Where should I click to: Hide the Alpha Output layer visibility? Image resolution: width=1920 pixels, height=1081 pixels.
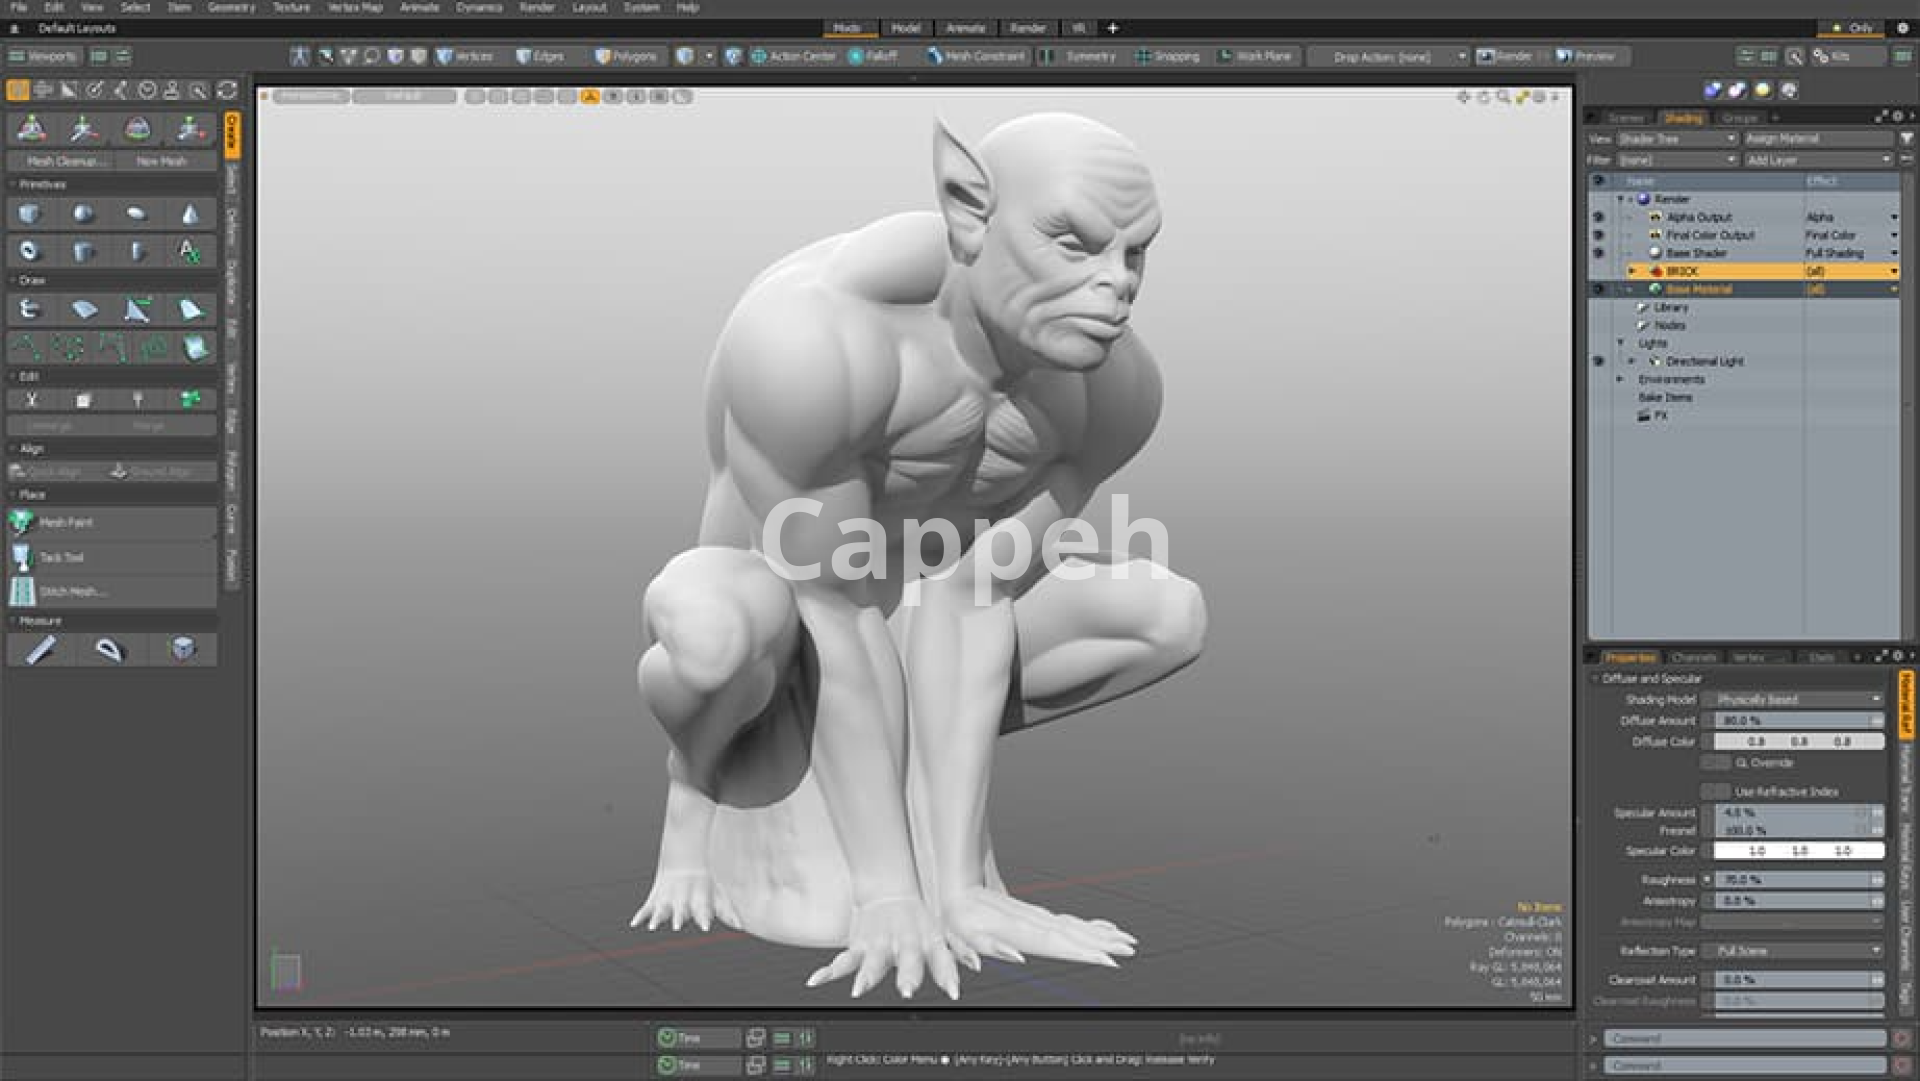(1598, 217)
